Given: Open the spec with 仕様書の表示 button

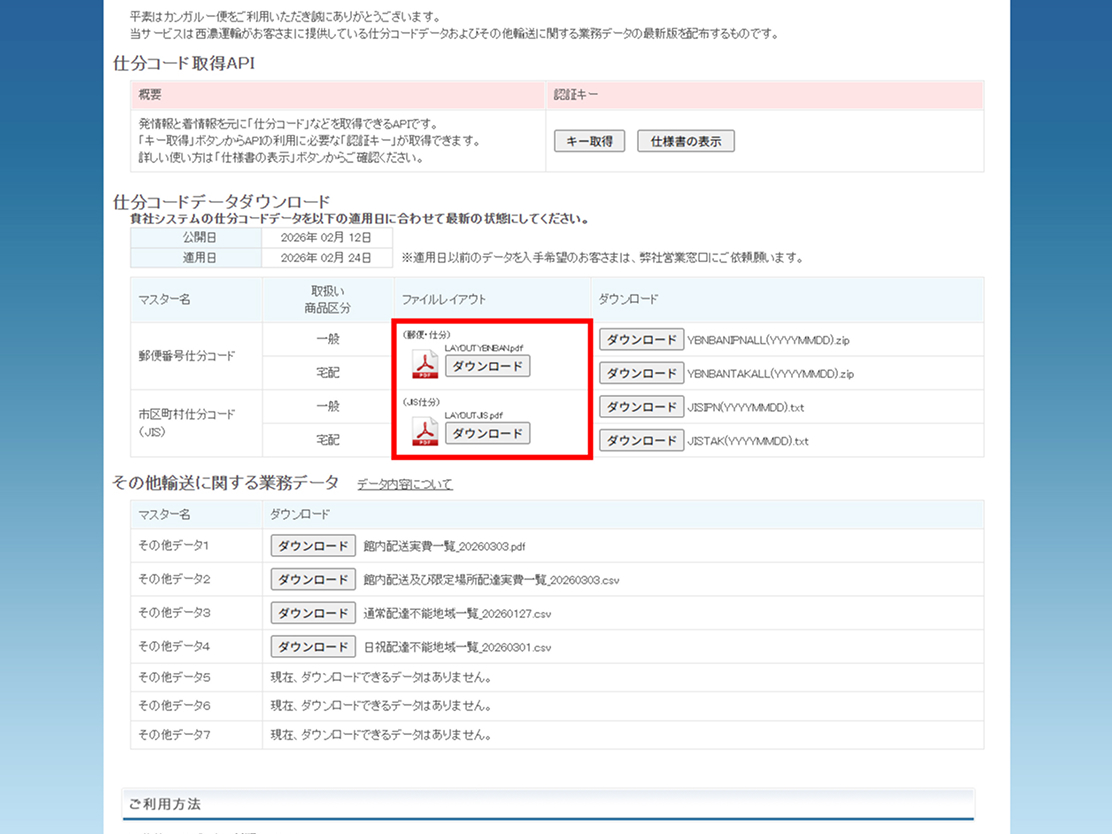Looking at the screenshot, I should click(x=686, y=141).
